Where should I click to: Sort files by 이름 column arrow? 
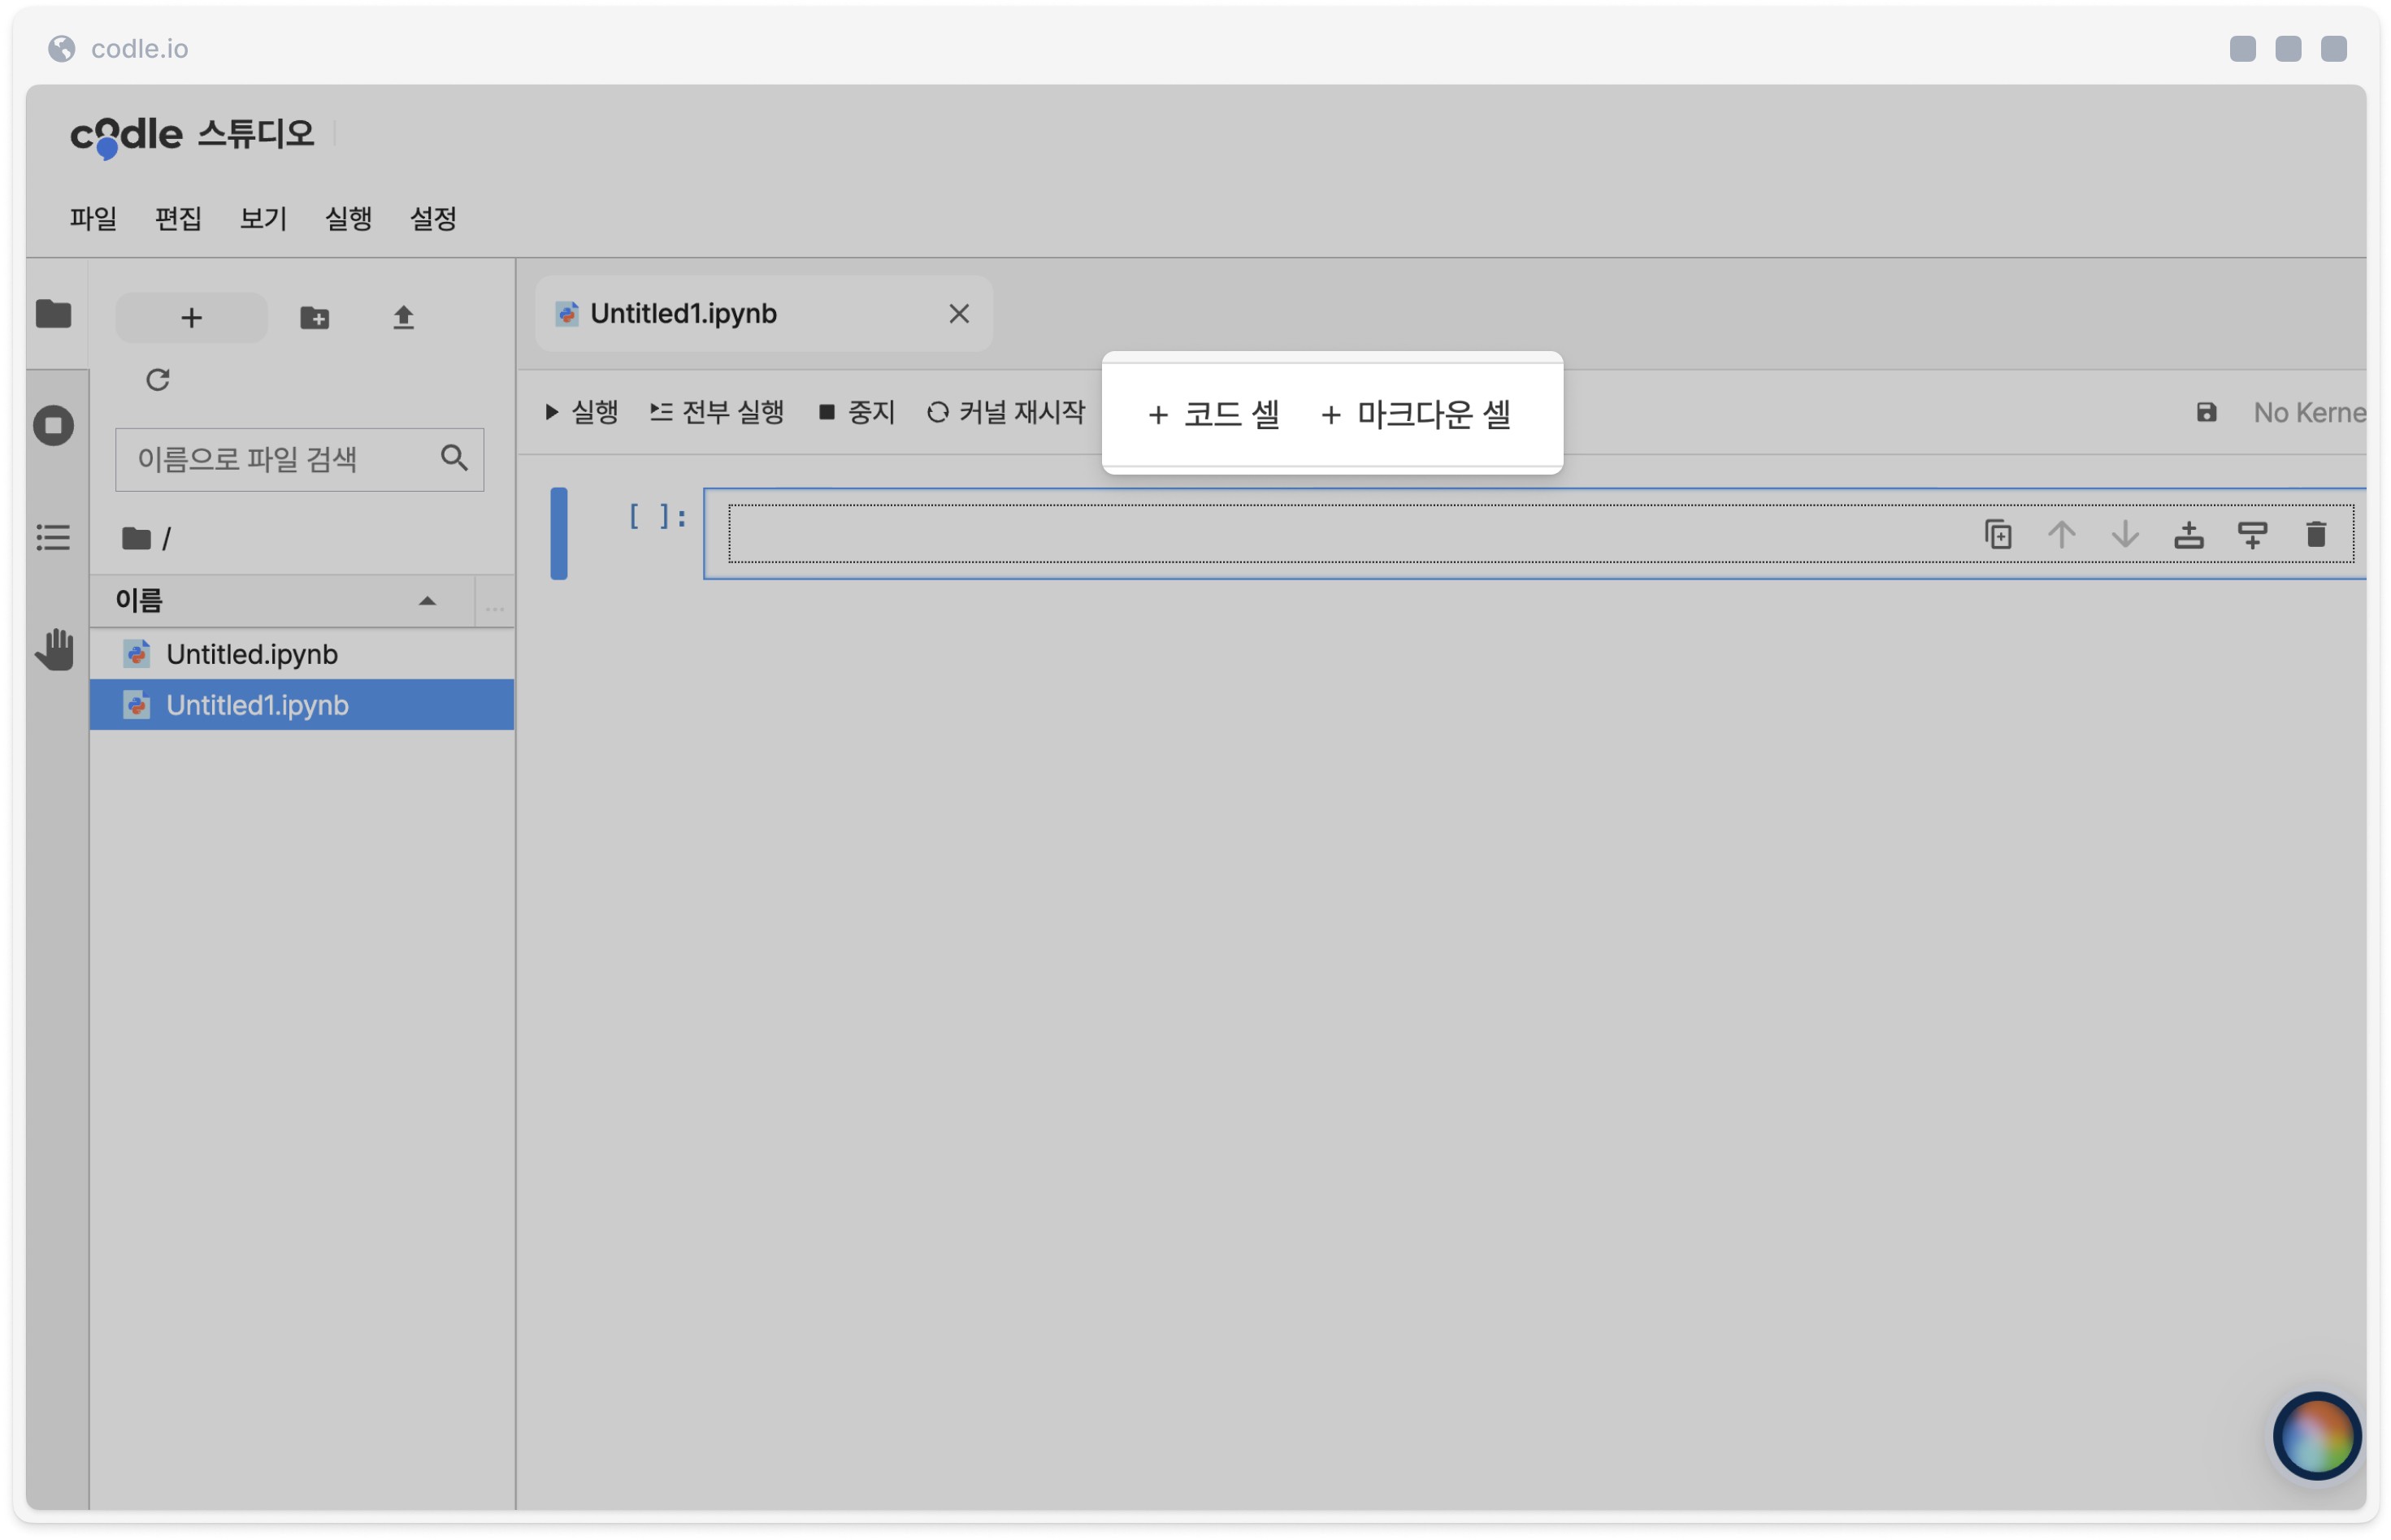(x=427, y=601)
